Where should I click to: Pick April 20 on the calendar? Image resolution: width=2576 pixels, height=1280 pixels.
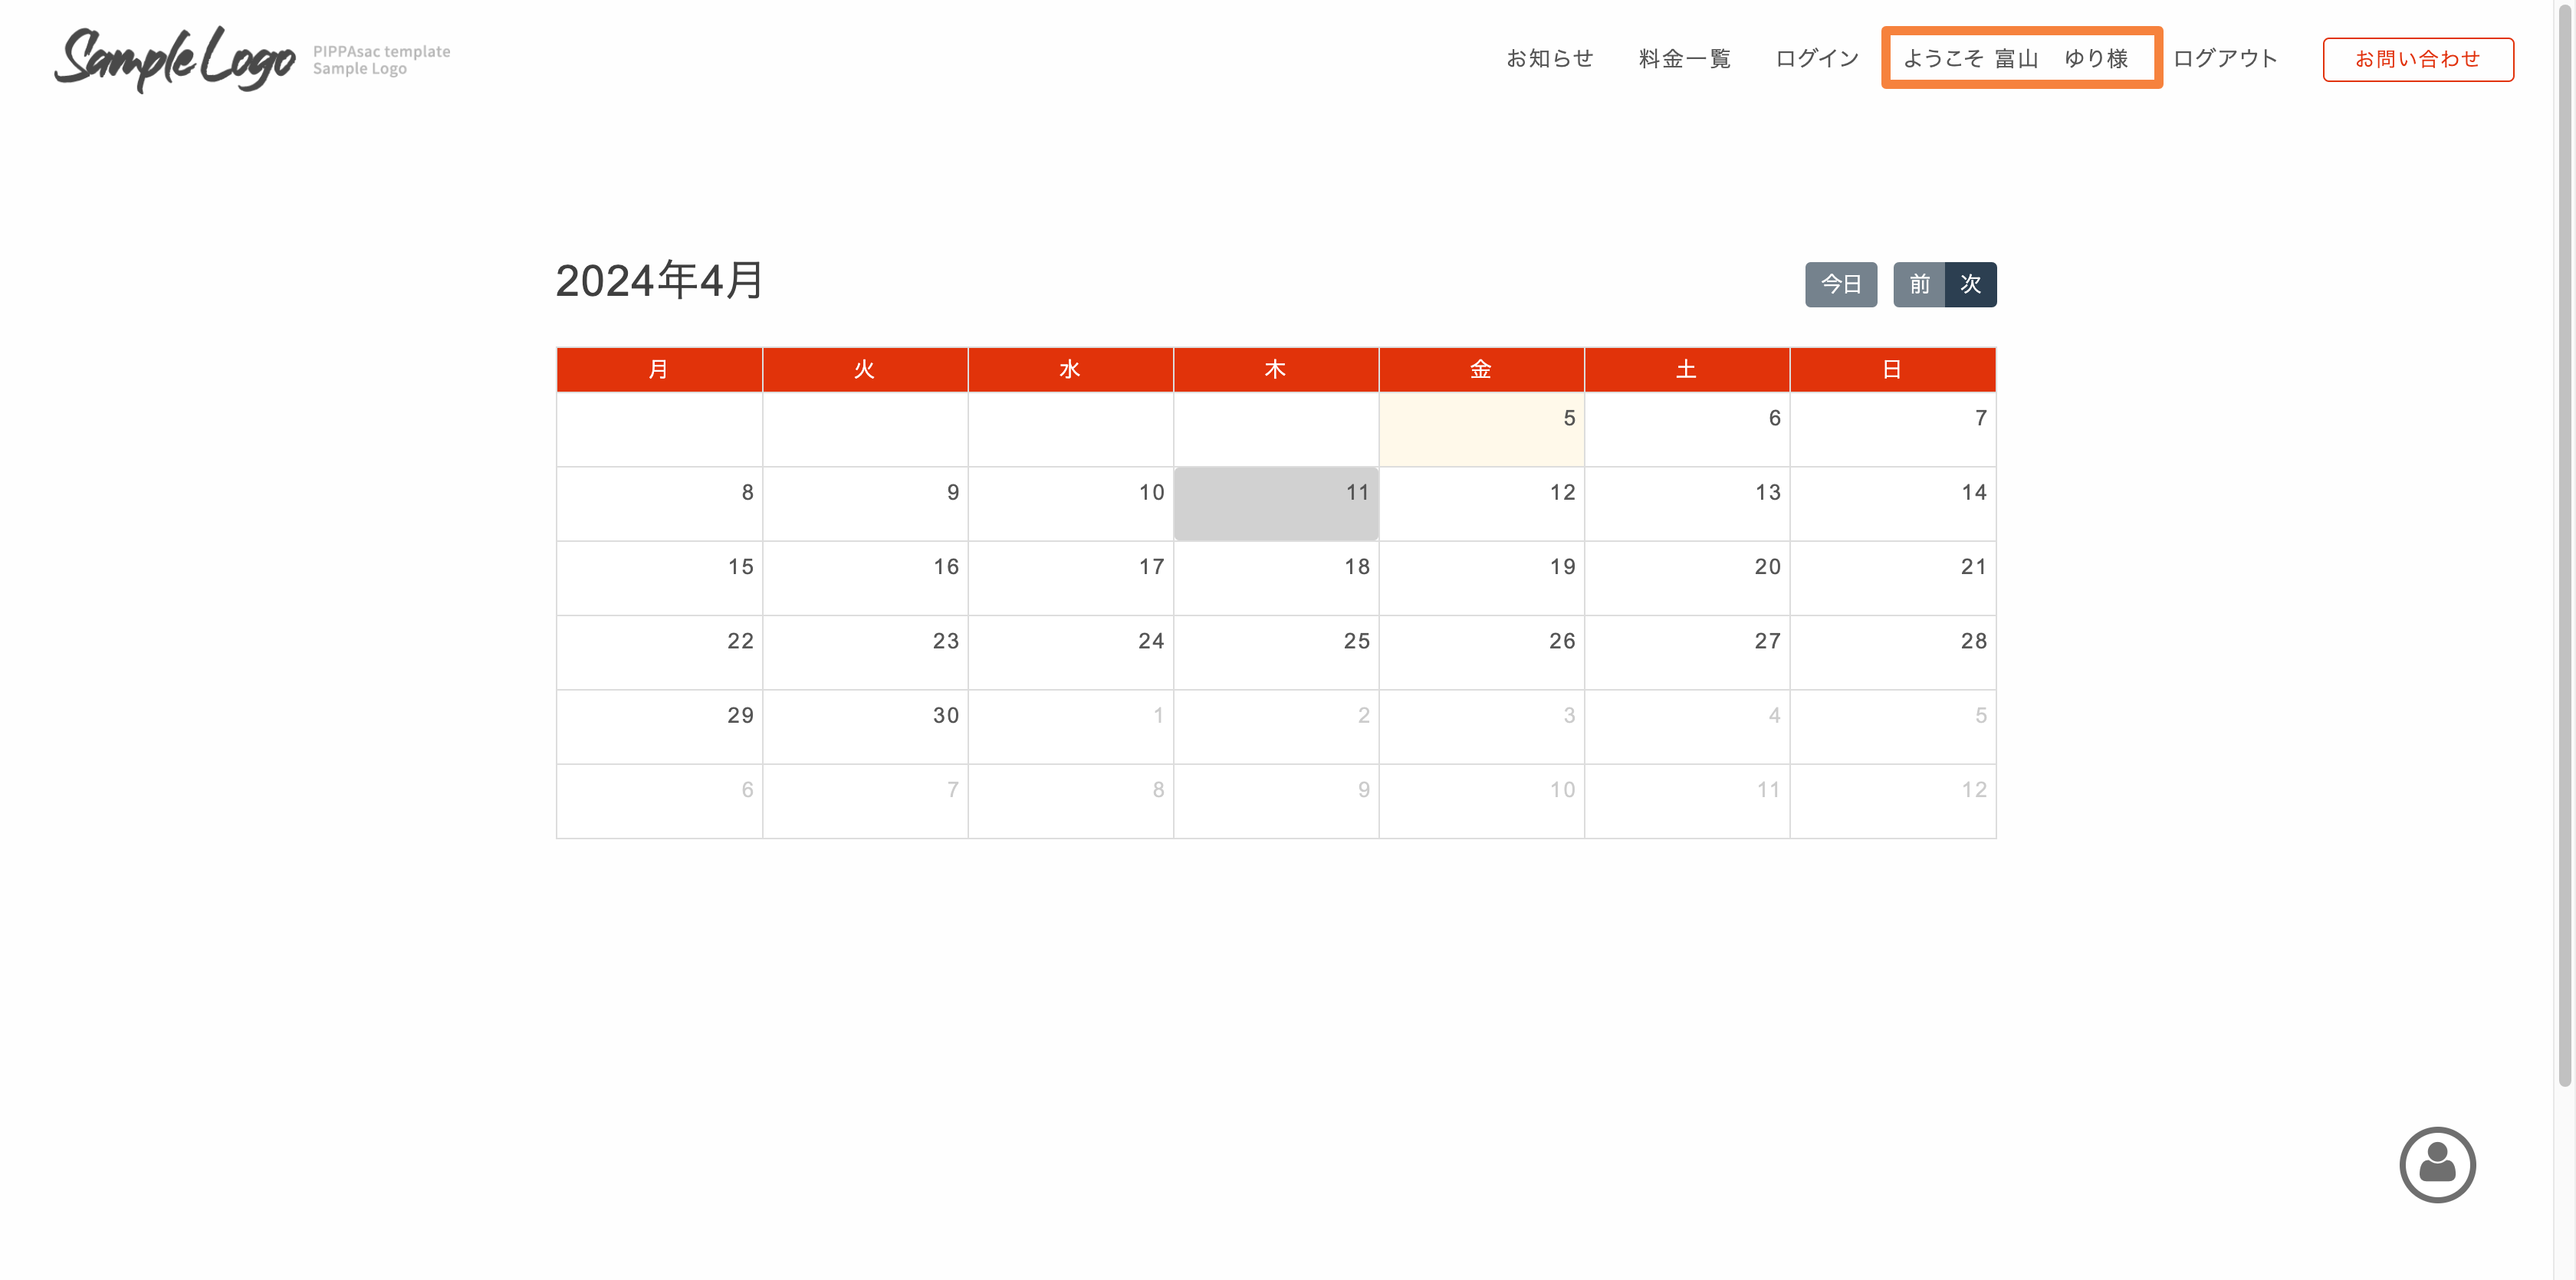(1686, 577)
